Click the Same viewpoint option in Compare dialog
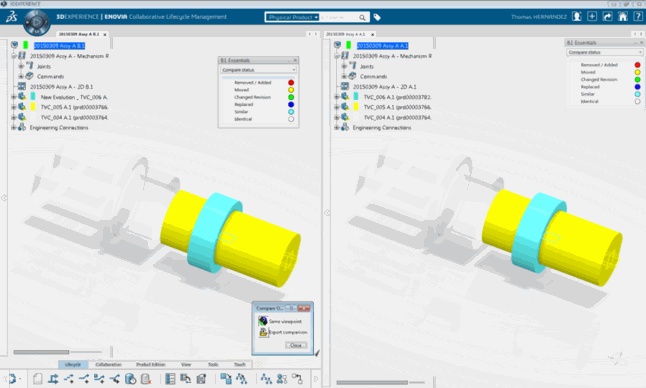The width and height of the screenshot is (646, 388). tap(280, 321)
